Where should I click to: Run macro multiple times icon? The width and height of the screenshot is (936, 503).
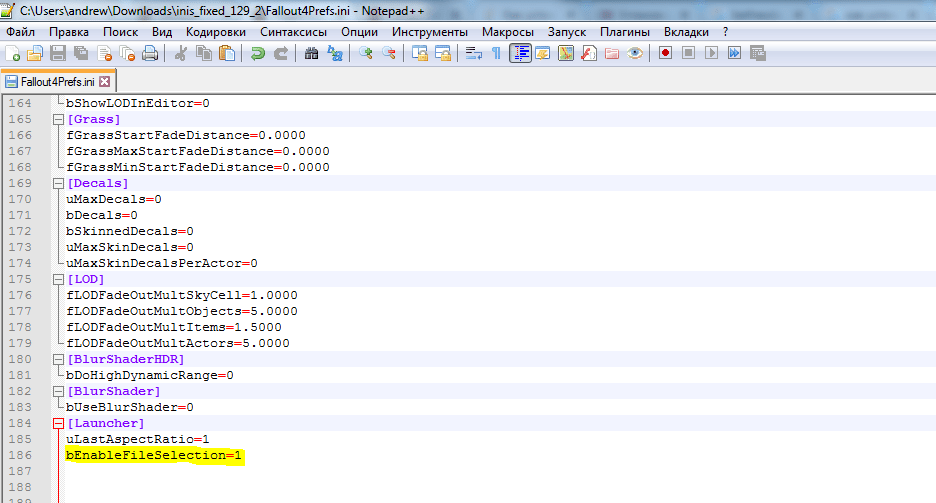(x=734, y=54)
